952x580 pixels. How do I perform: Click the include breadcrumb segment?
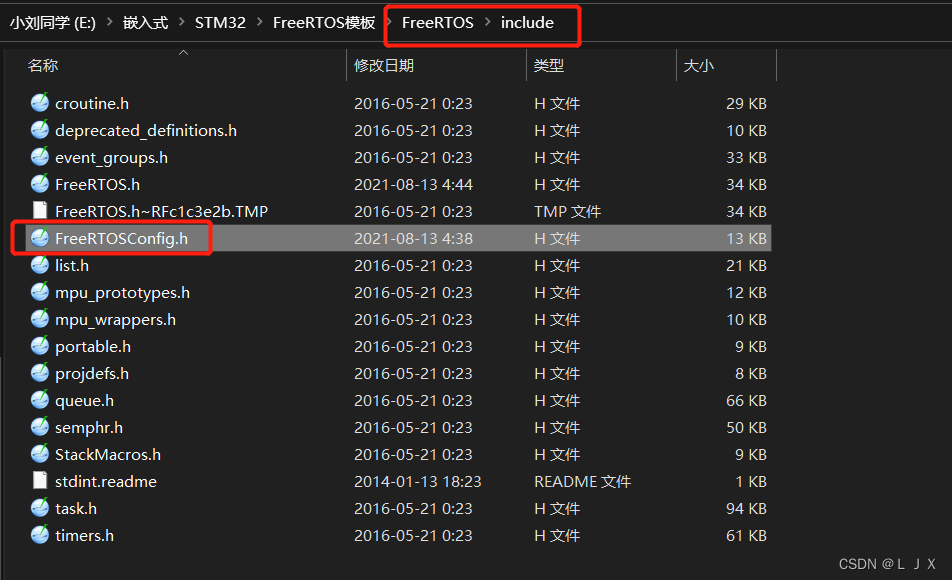click(527, 22)
